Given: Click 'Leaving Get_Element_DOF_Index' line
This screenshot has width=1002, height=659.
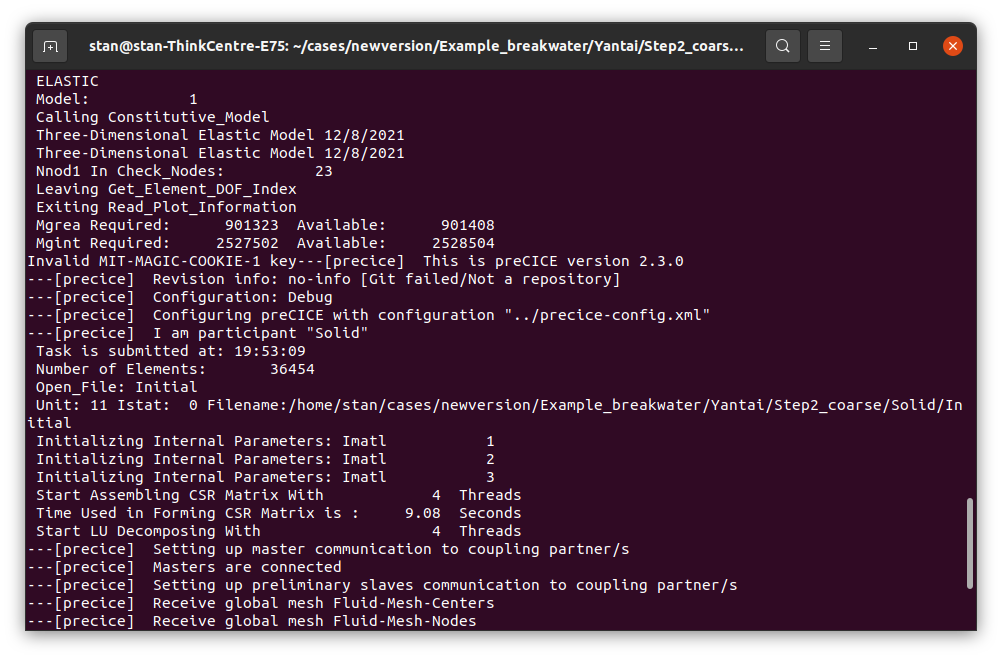Looking at the screenshot, I should pos(166,189).
